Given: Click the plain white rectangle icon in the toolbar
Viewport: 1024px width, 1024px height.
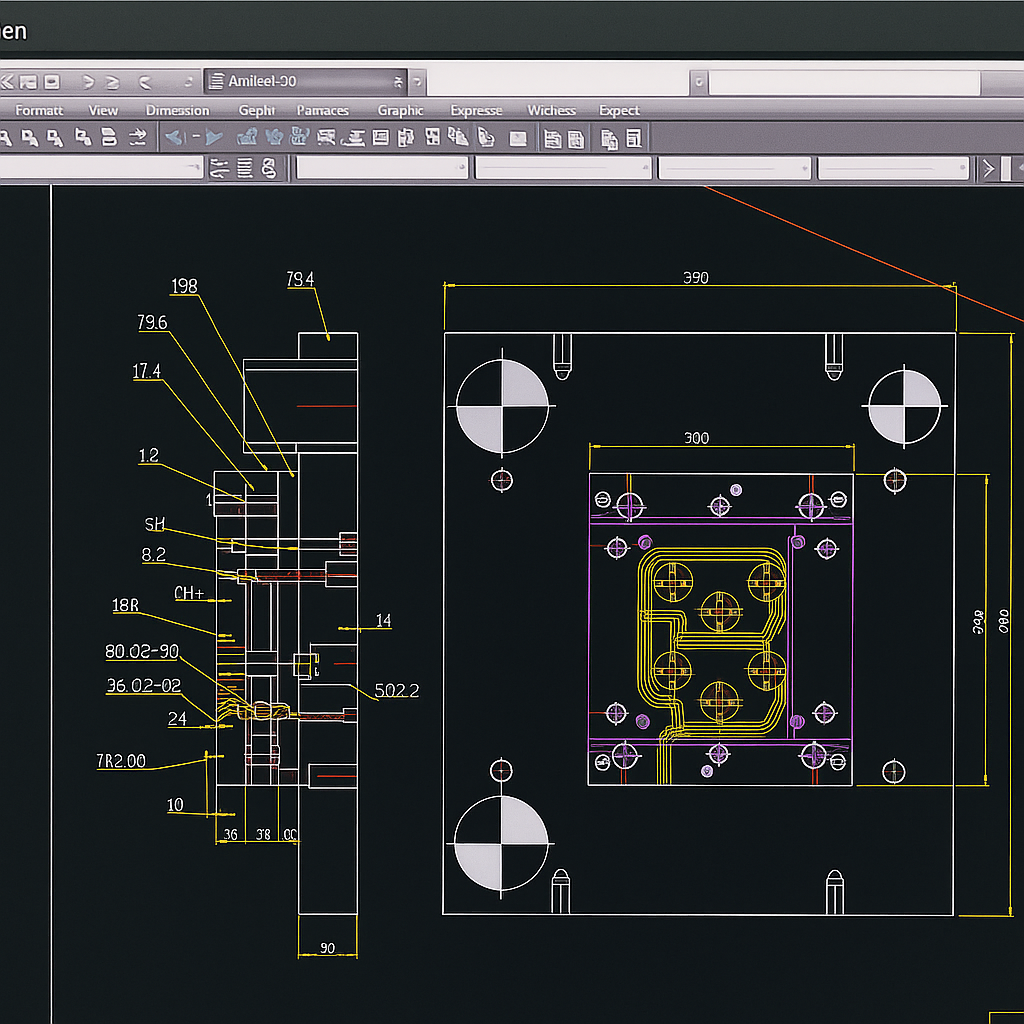Looking at the screenshot, I should tap(518, 138).
